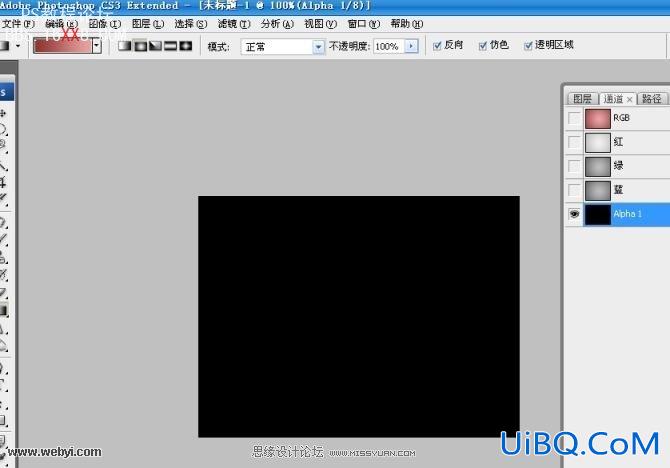Open the 图像 (Image) menu
The width and height of the screenshot is (670, 468).
click(x=105, y=24)
